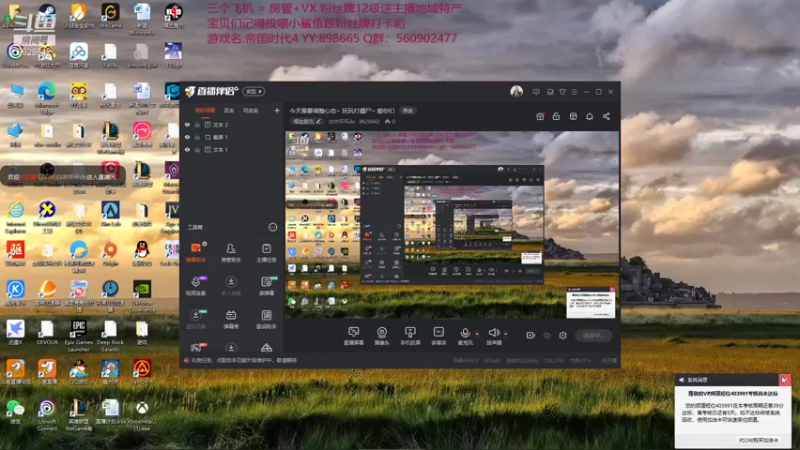Close the 系统消息 popup

point(784,380)
